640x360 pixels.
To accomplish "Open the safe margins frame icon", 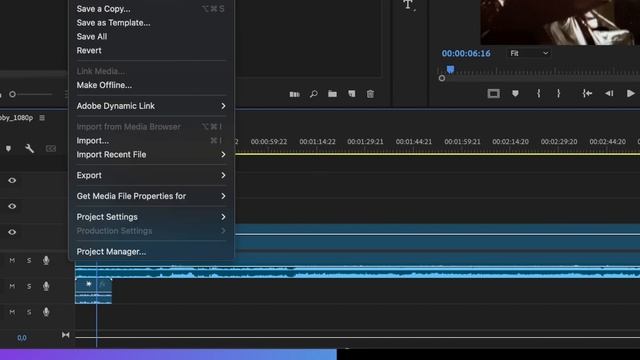I will click(x=493, y=94).
